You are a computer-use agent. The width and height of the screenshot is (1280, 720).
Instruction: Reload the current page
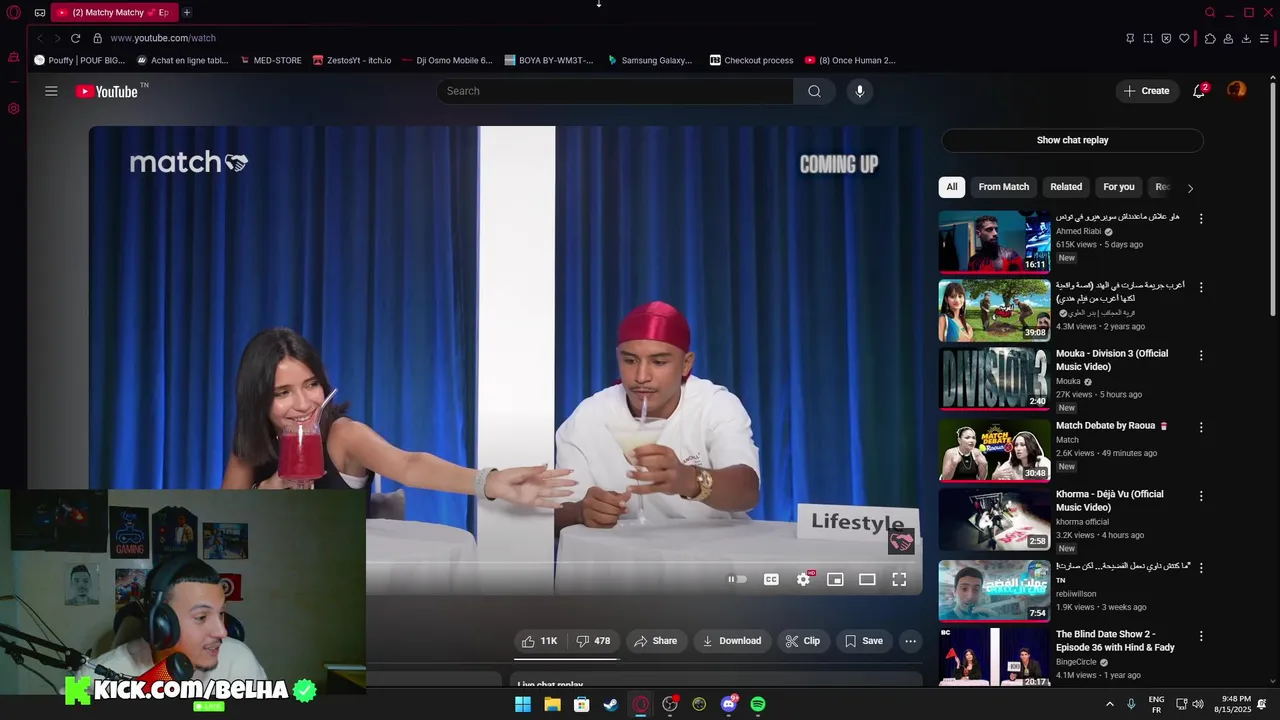[75, 38]
